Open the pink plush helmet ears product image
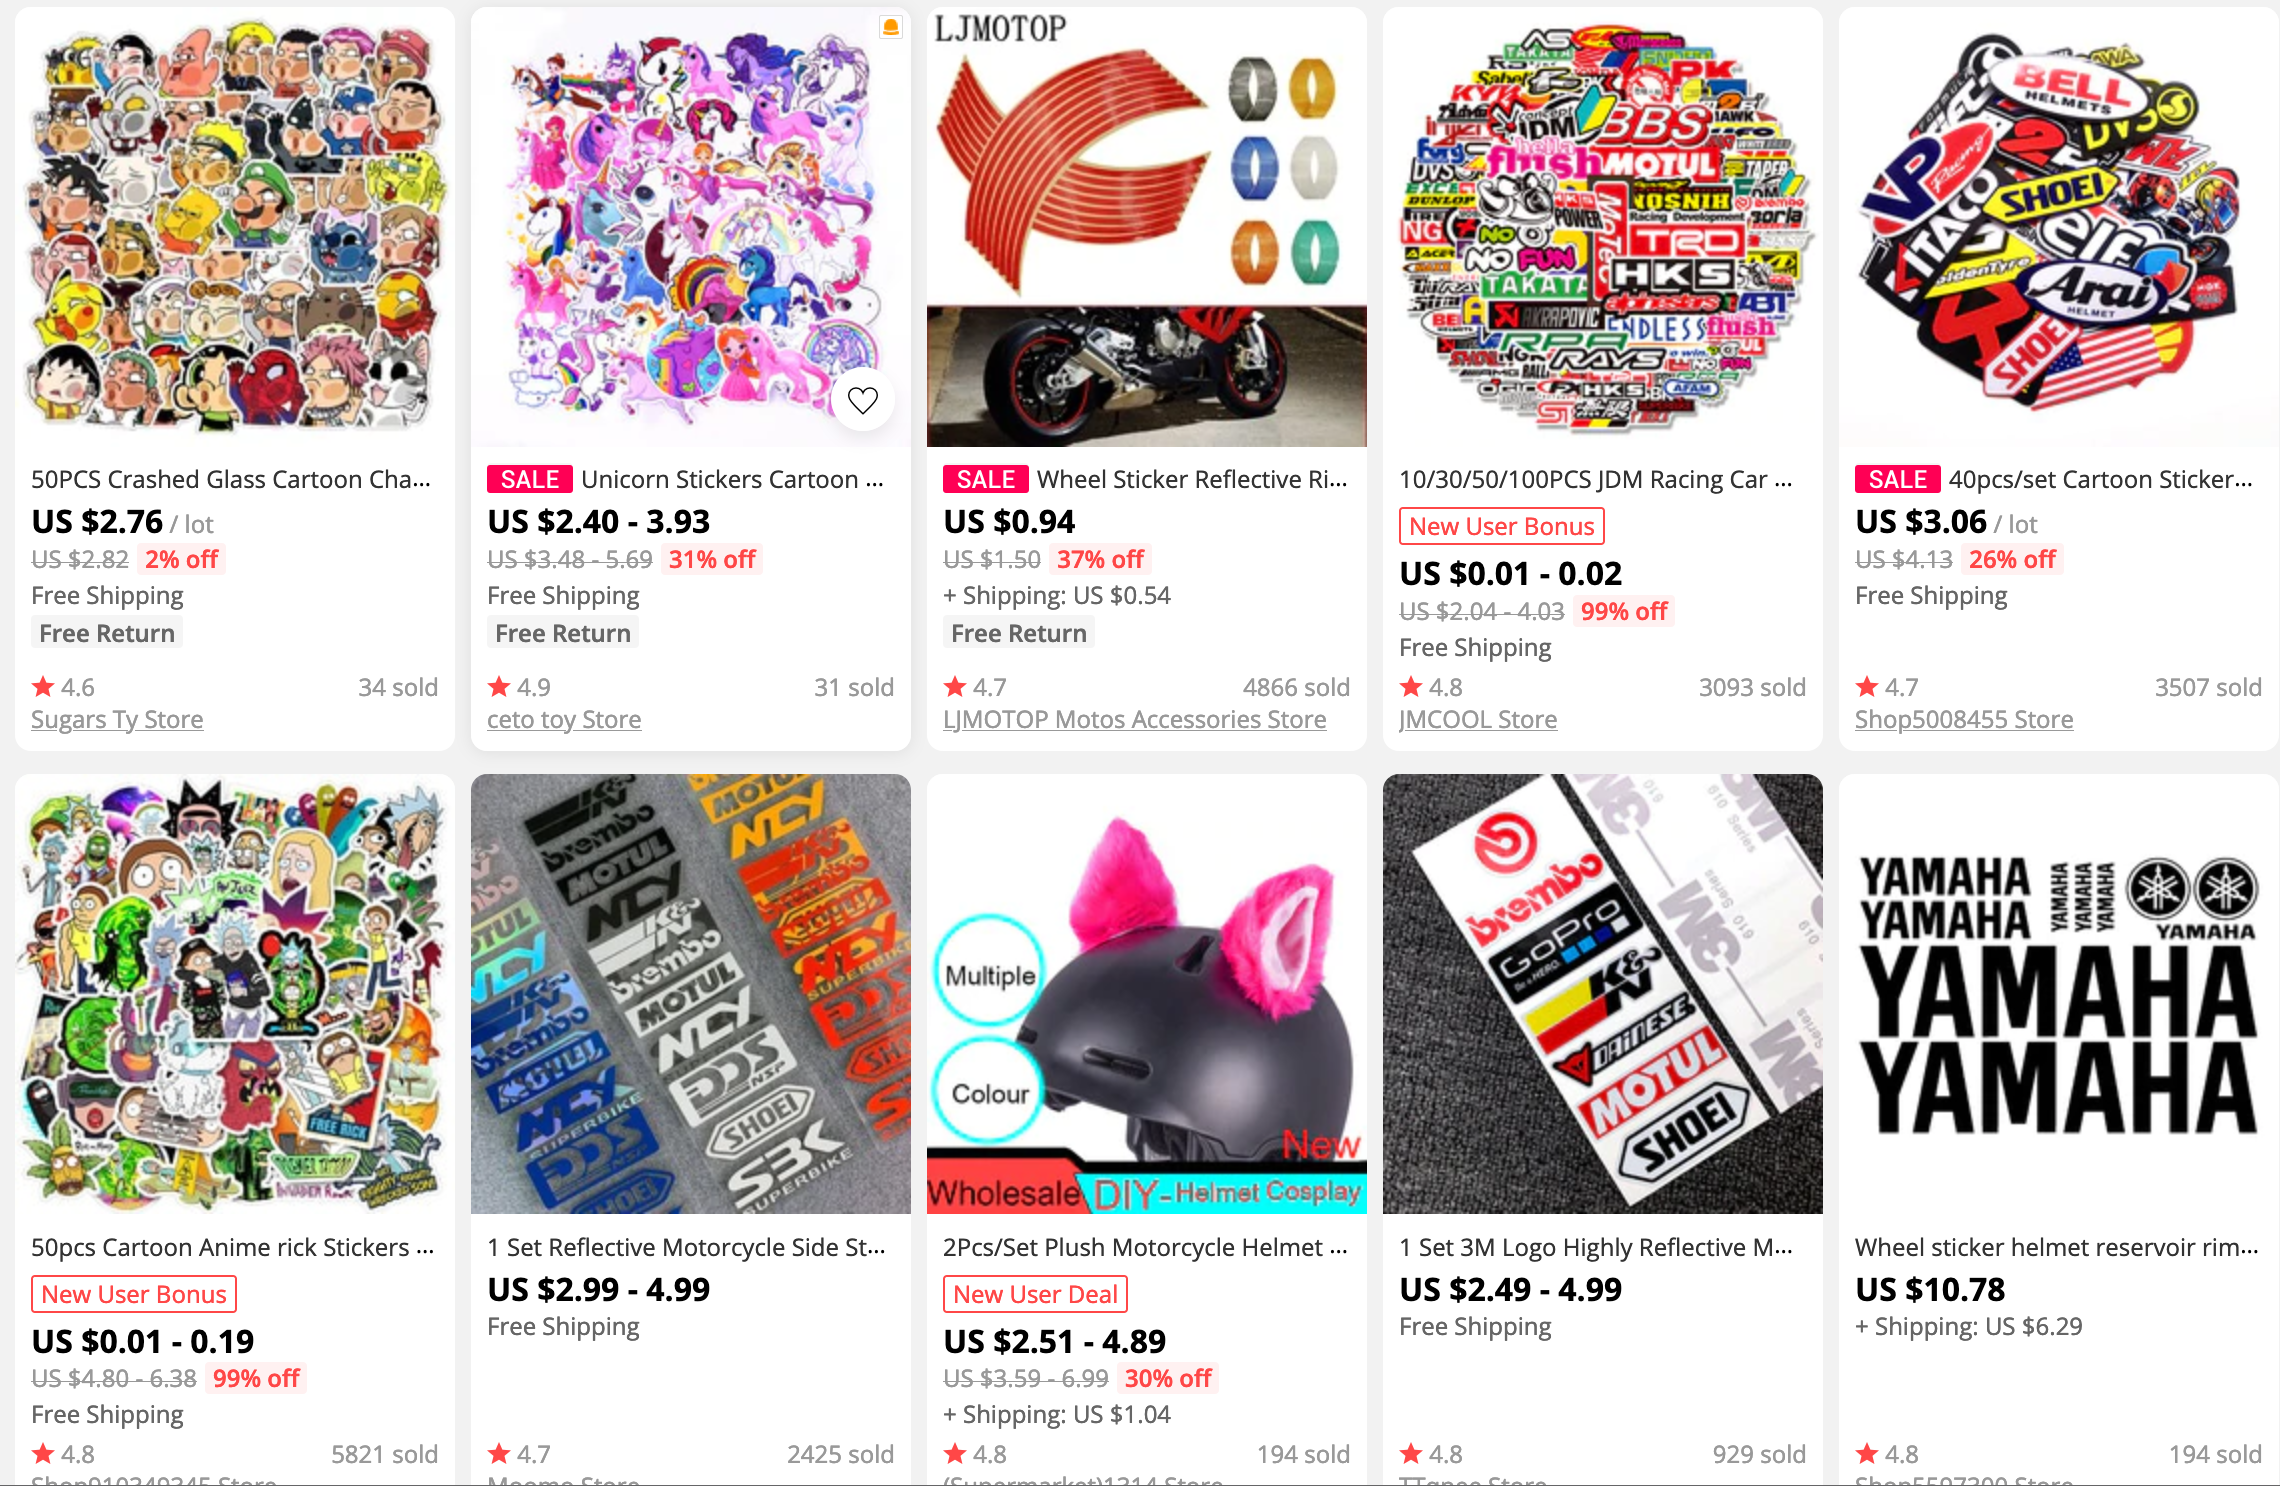 coord(1147,994)
